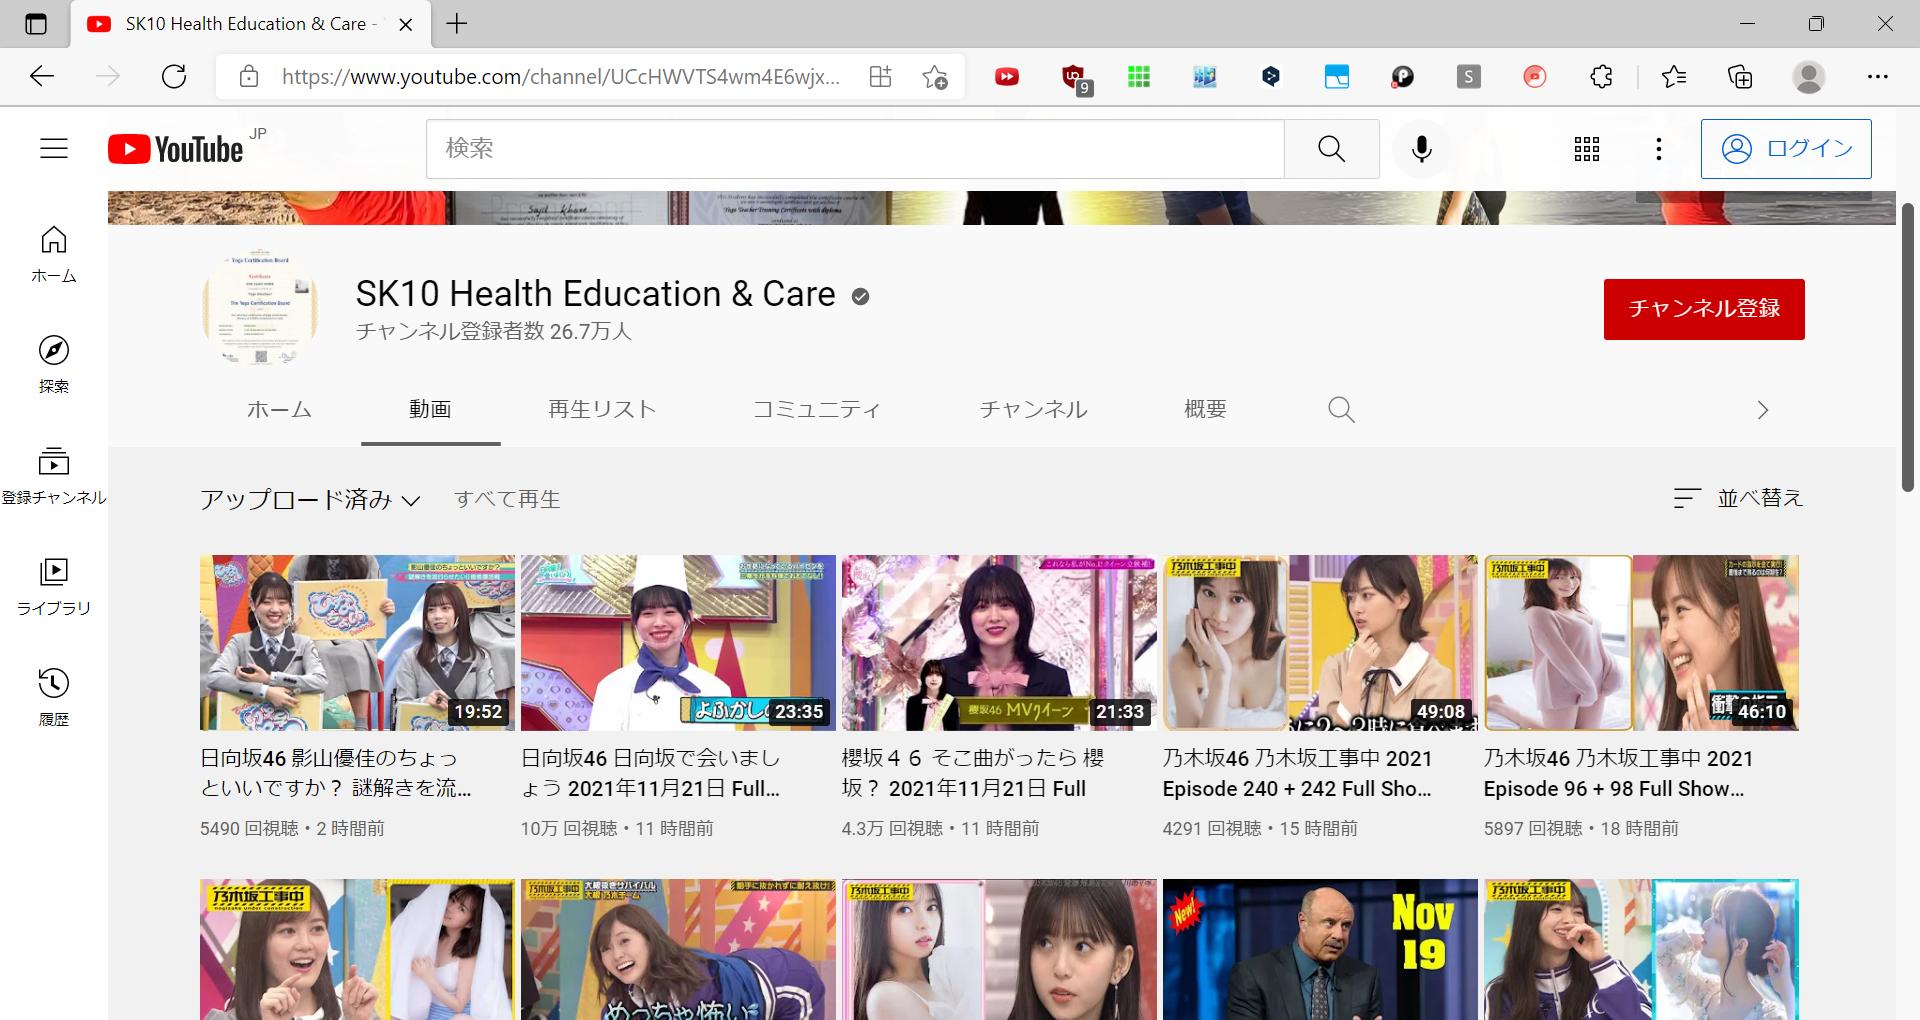Click the ログイン sign-in button
Viewport: 1920px width, 1020px height.
tap(1786, 149)
